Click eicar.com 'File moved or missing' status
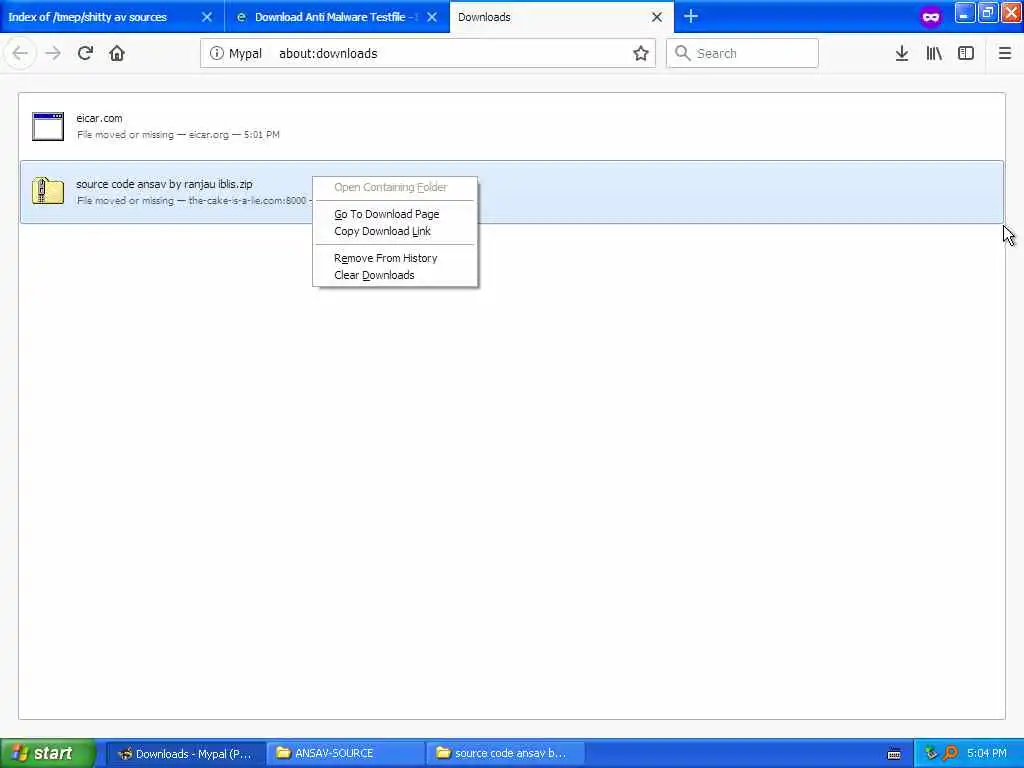Viewport: 1024px width, 768px height. (x=125, y=135)
